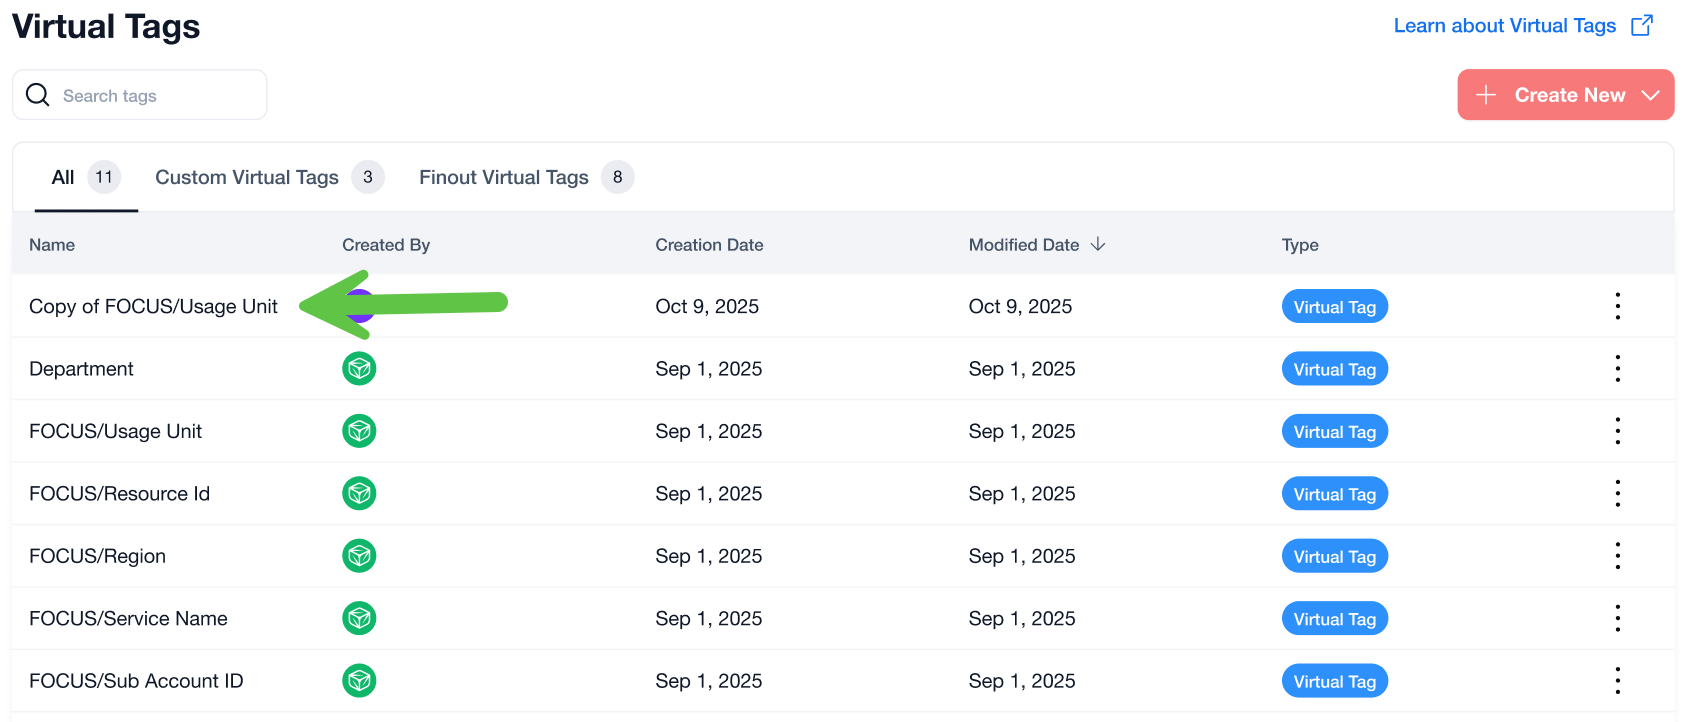The width and height of the screenshot is (1688, 722).
Task: Click the Modified Date sort arrow
Action: [x=1098, y=245]
